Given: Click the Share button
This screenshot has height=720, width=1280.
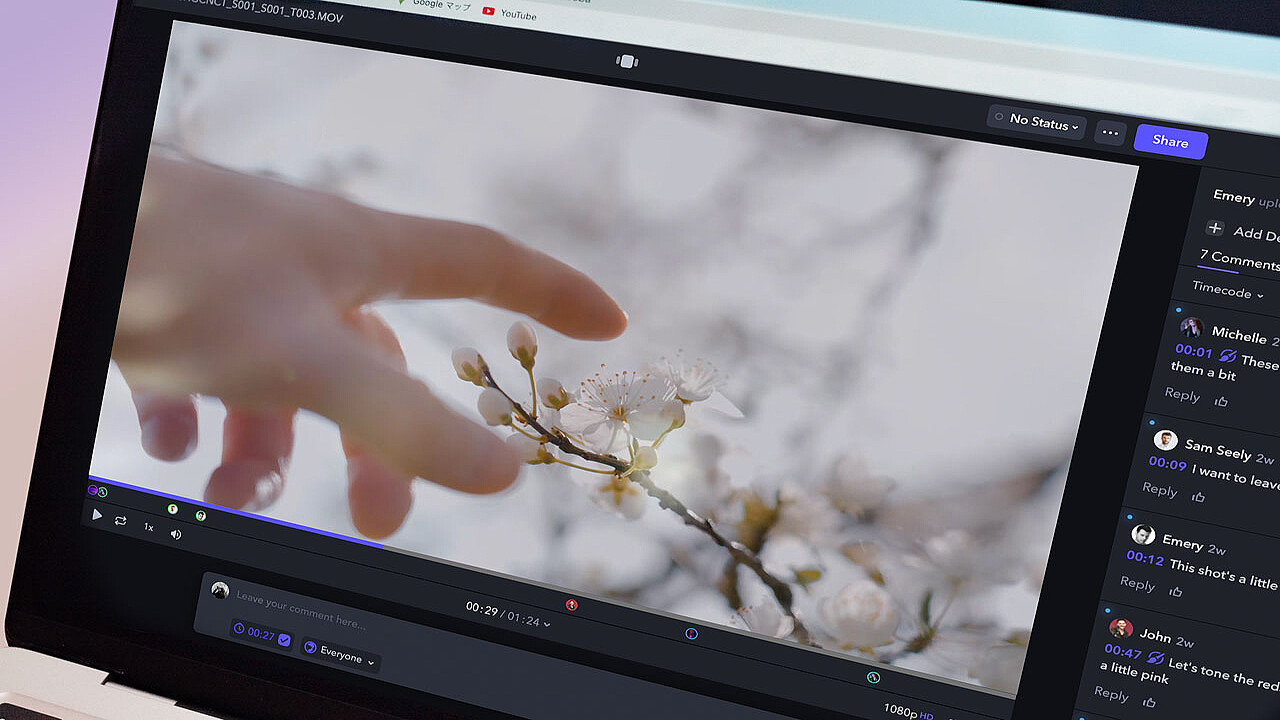Looking at the screenshot, I should tap(1170, 141).
